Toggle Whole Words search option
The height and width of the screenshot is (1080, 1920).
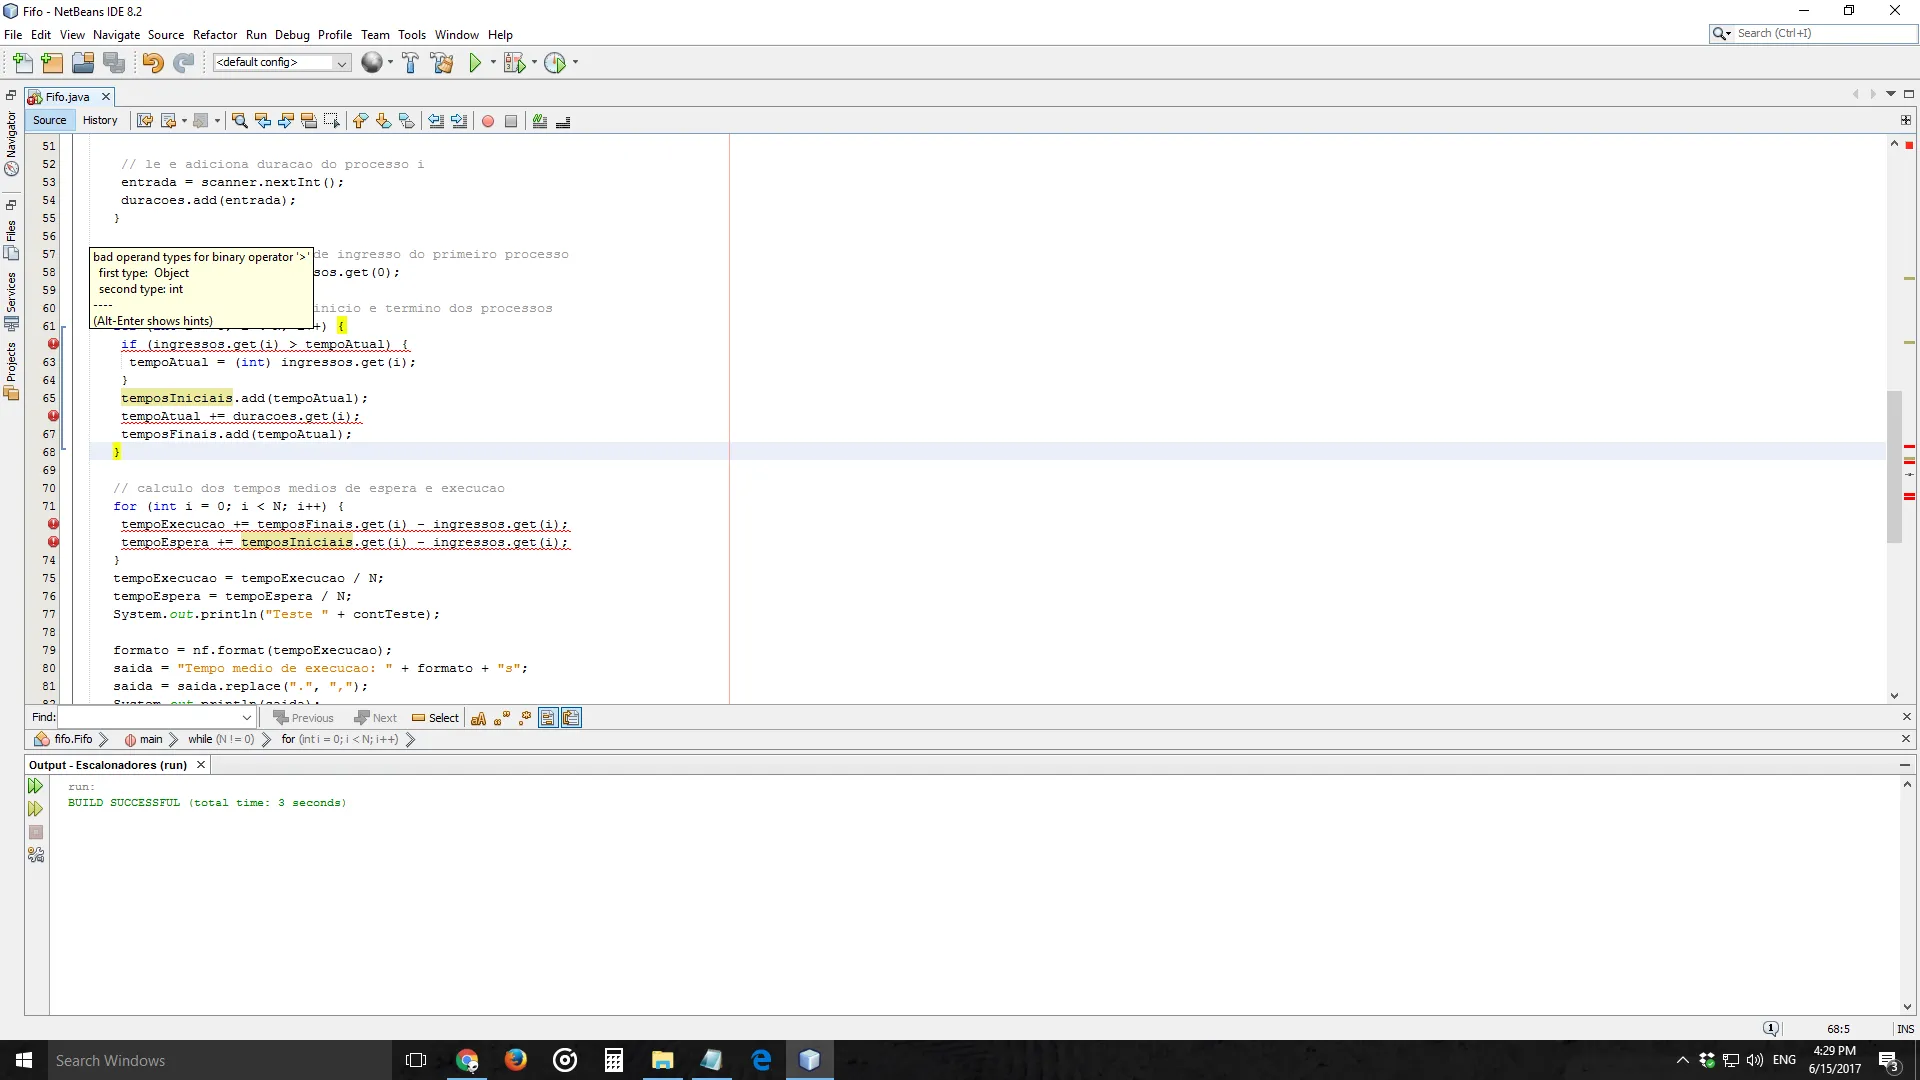[x=501, y=718]
